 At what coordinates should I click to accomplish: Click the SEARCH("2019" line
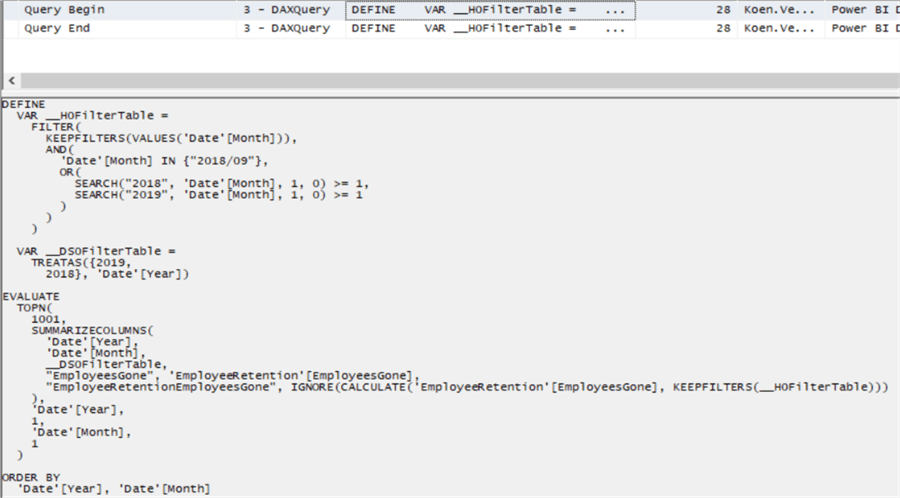(x=218, y=195)
